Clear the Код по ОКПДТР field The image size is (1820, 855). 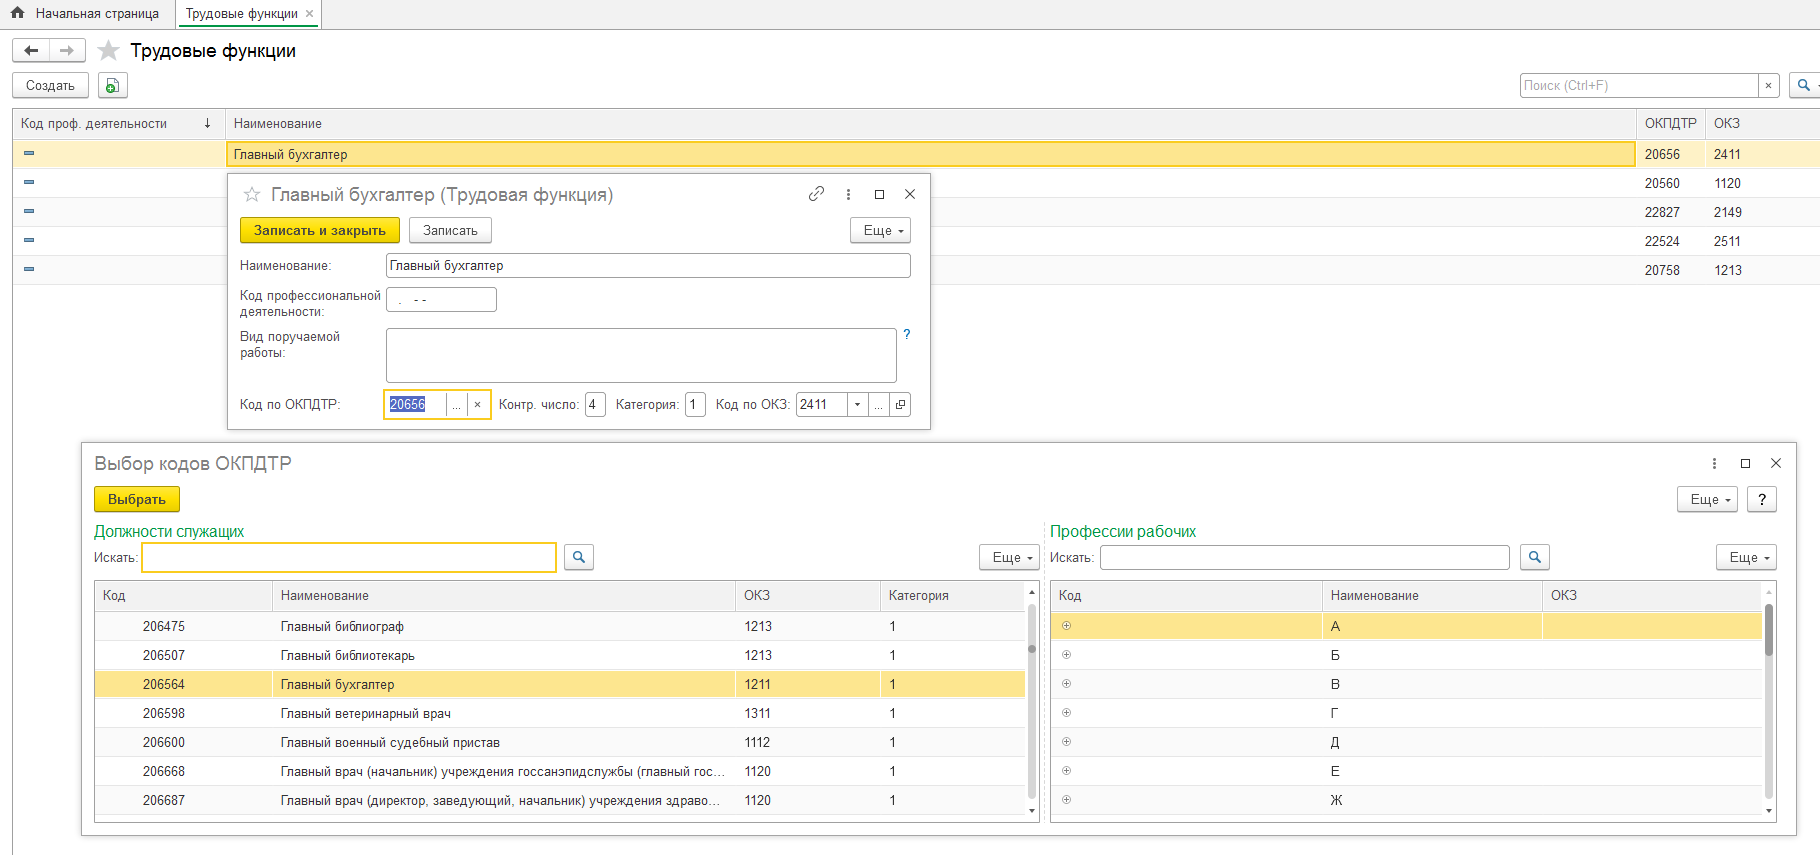coord(478,405)
